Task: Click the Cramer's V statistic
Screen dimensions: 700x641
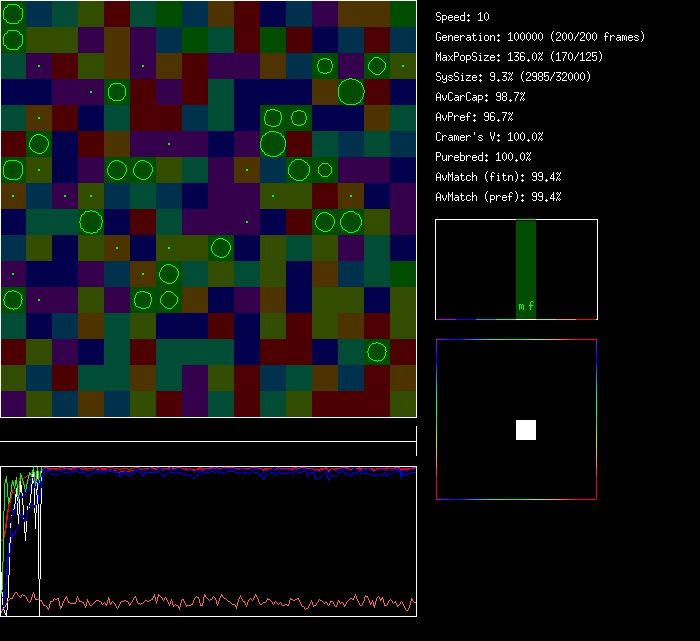Action: tap(489, 137)
